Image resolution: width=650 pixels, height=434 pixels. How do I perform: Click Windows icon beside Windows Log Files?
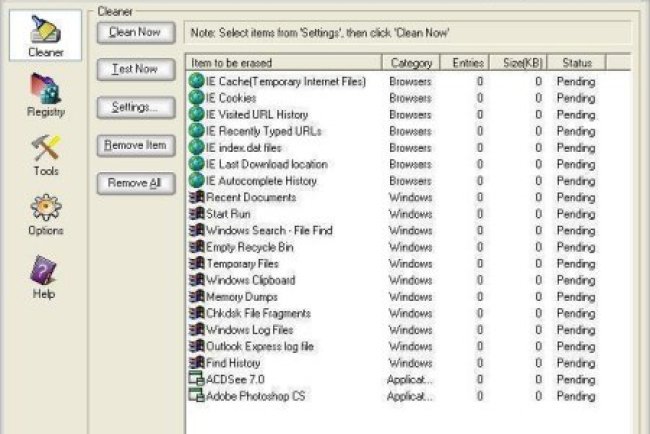(196, 330)
